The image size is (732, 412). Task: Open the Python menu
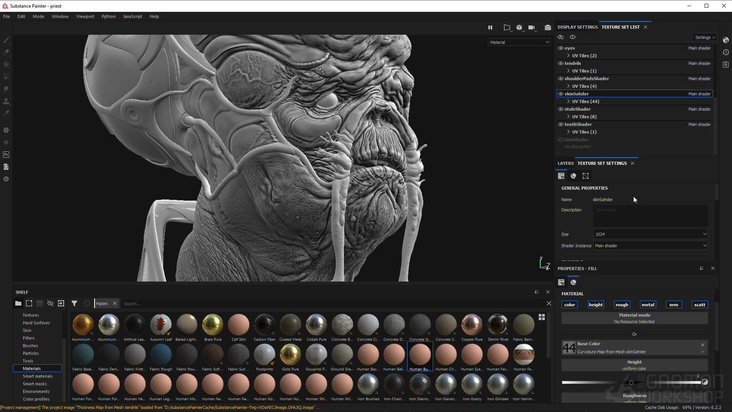coord(108,16)
